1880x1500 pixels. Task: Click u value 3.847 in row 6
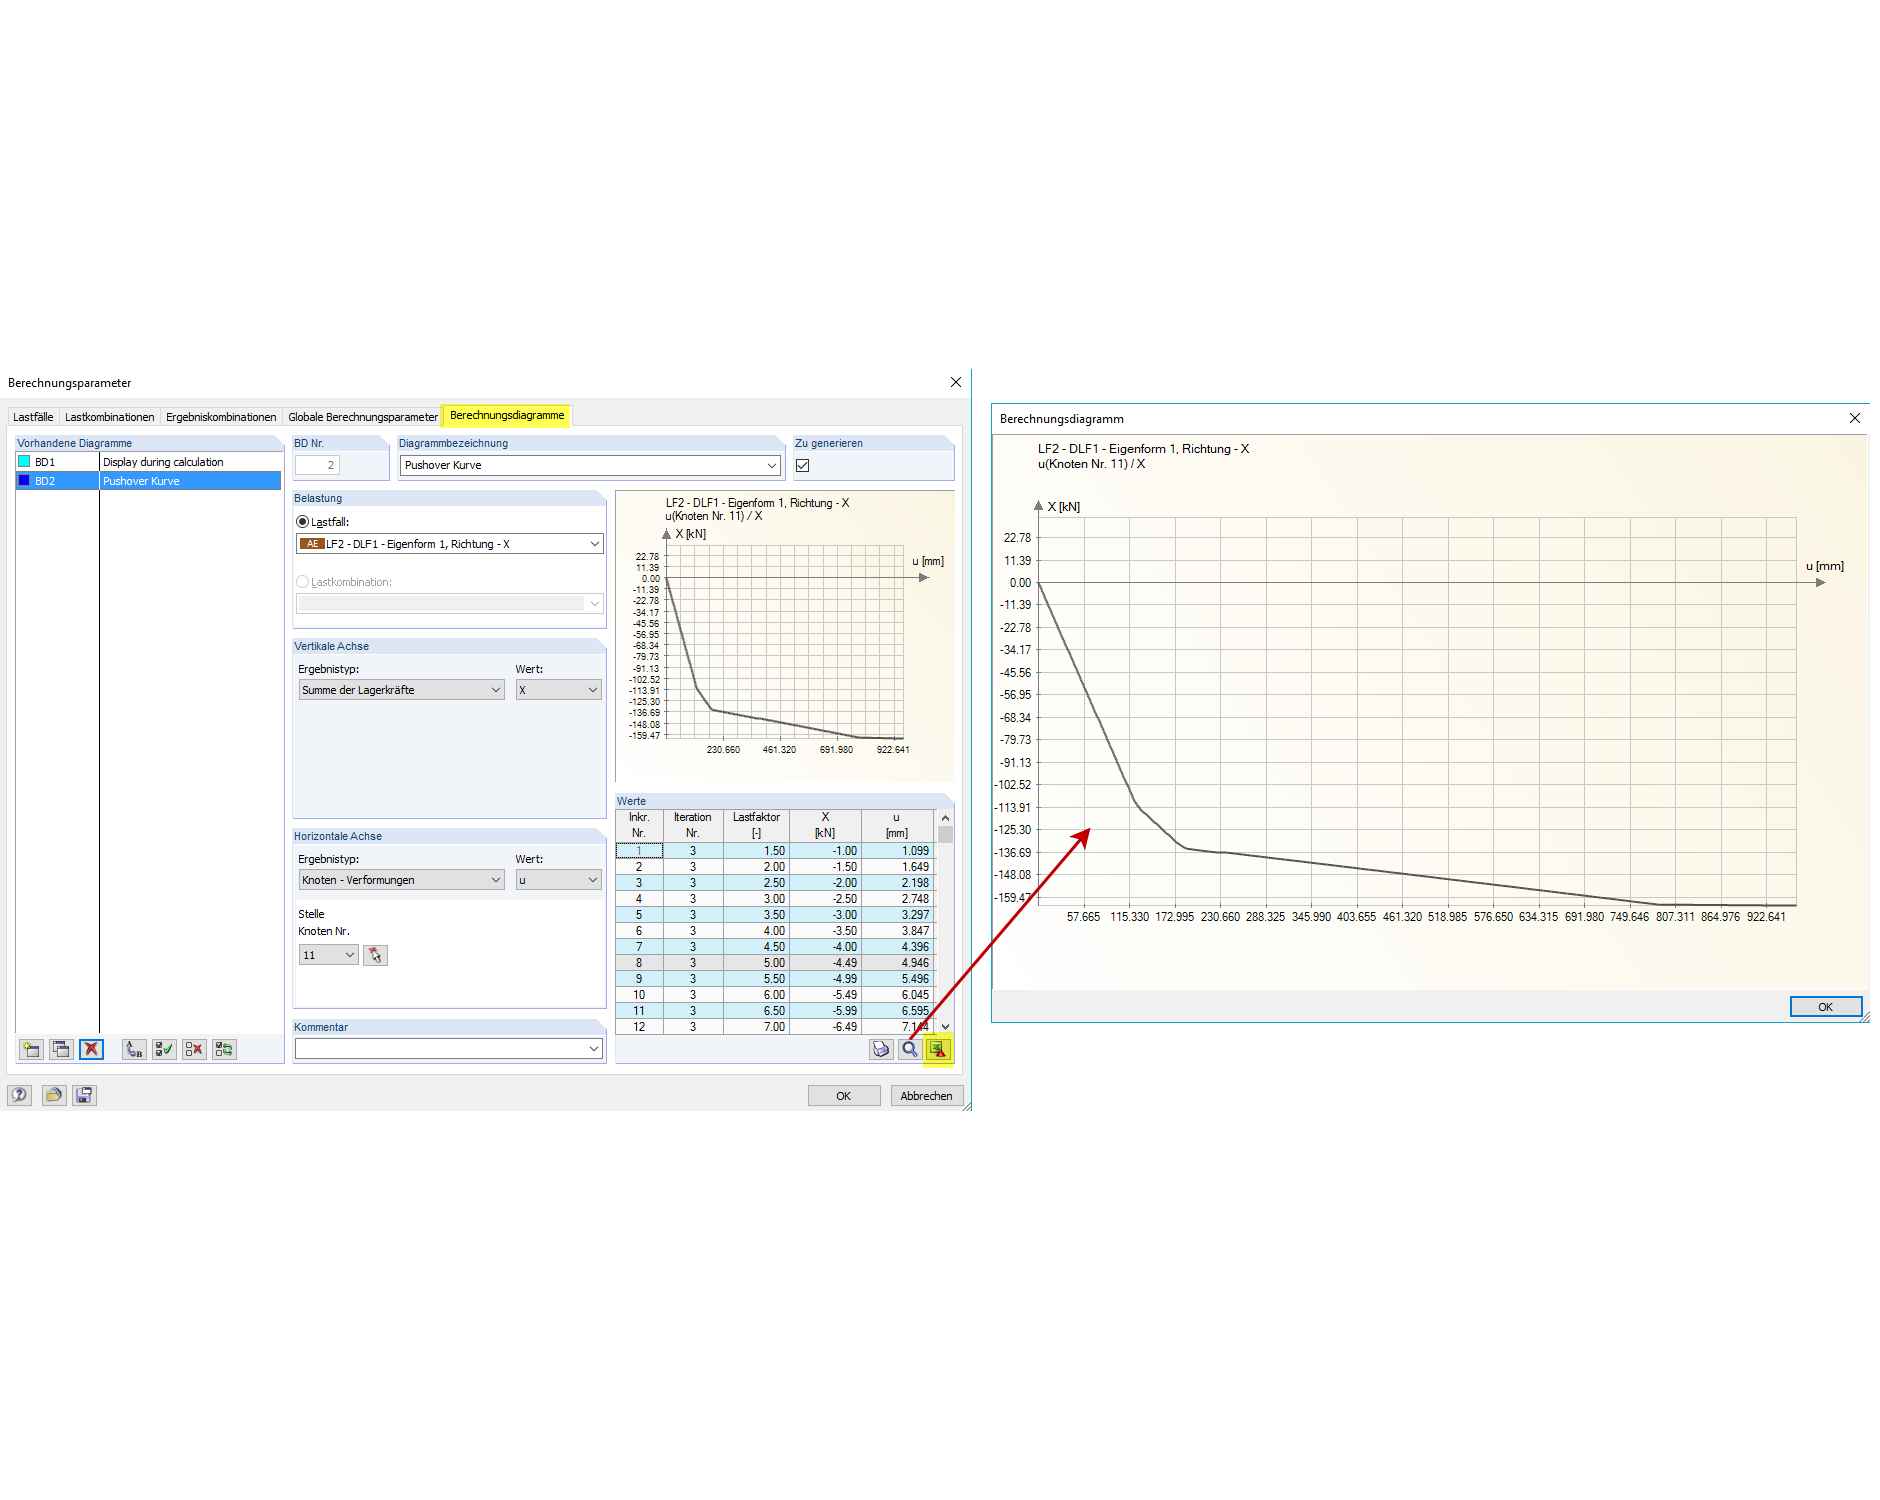[x=897, y=931]
